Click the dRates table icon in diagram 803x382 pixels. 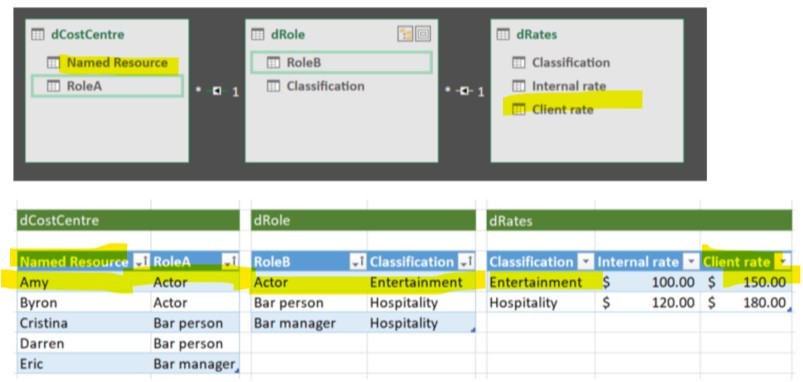[503, 35]
